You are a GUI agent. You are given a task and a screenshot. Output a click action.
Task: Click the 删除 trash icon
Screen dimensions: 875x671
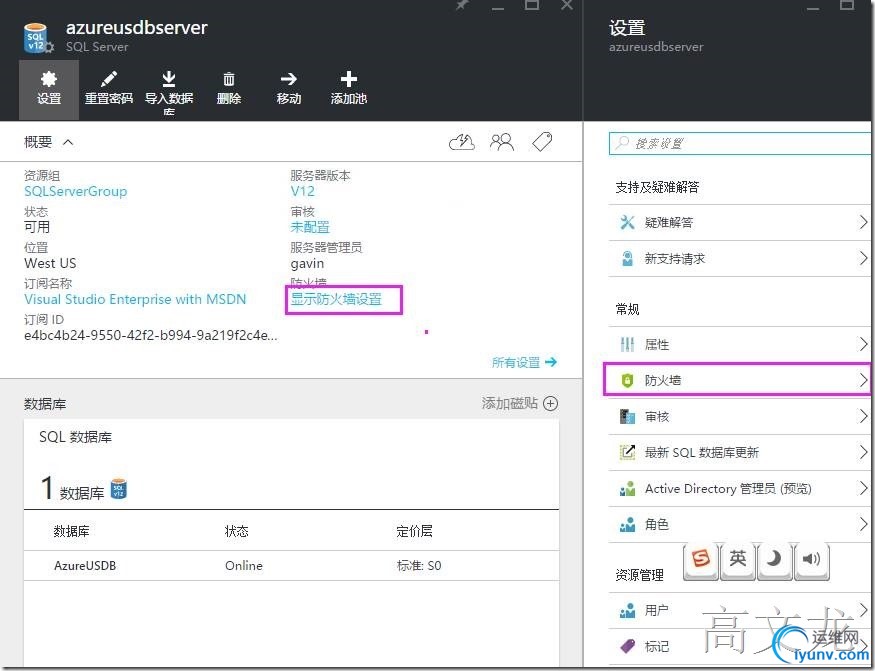[229, 79]
